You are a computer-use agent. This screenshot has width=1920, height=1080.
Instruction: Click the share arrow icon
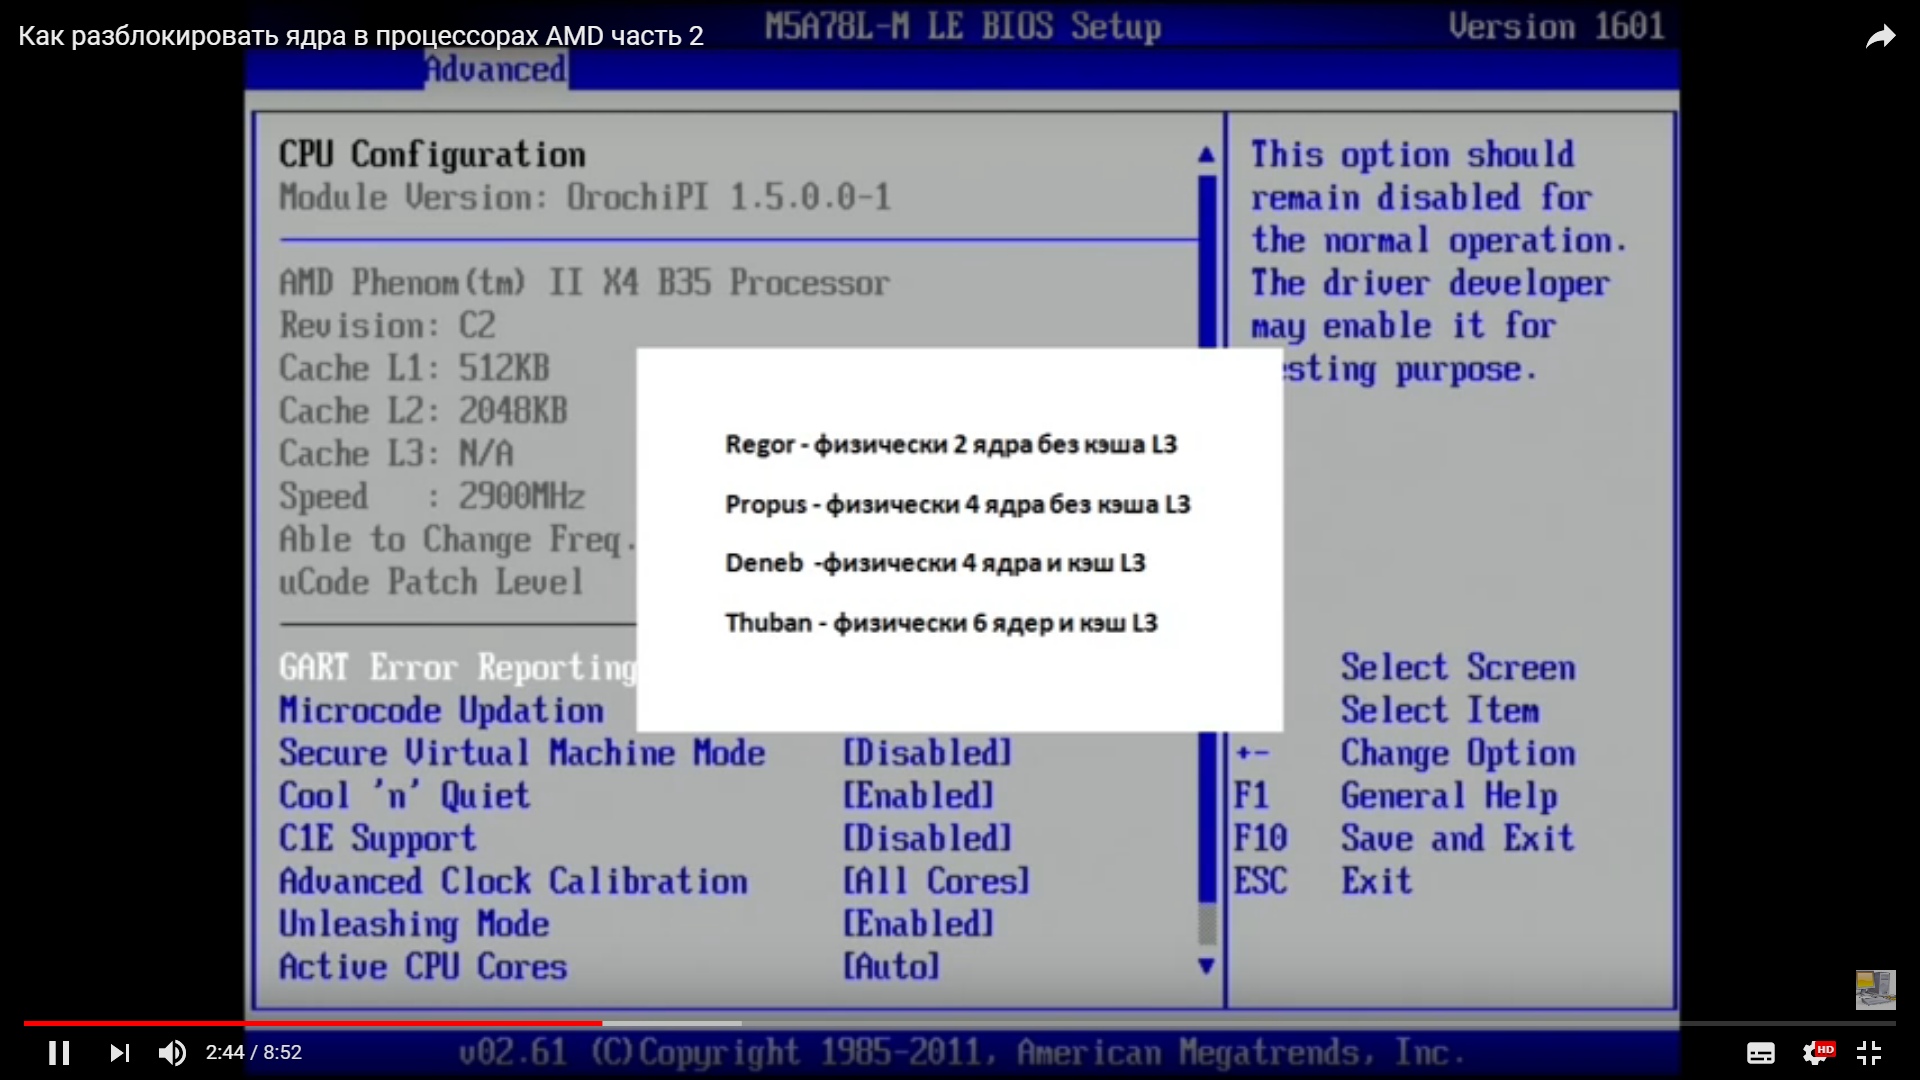point(1880,37)
